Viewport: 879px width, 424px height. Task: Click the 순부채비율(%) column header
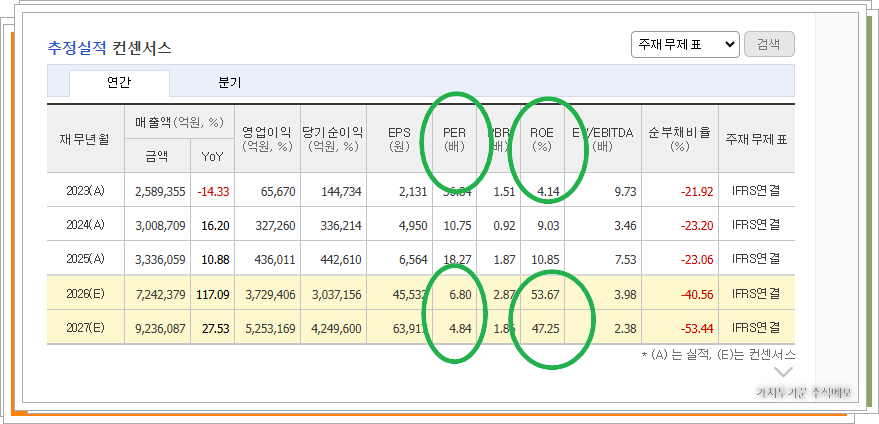coord(679,139)
